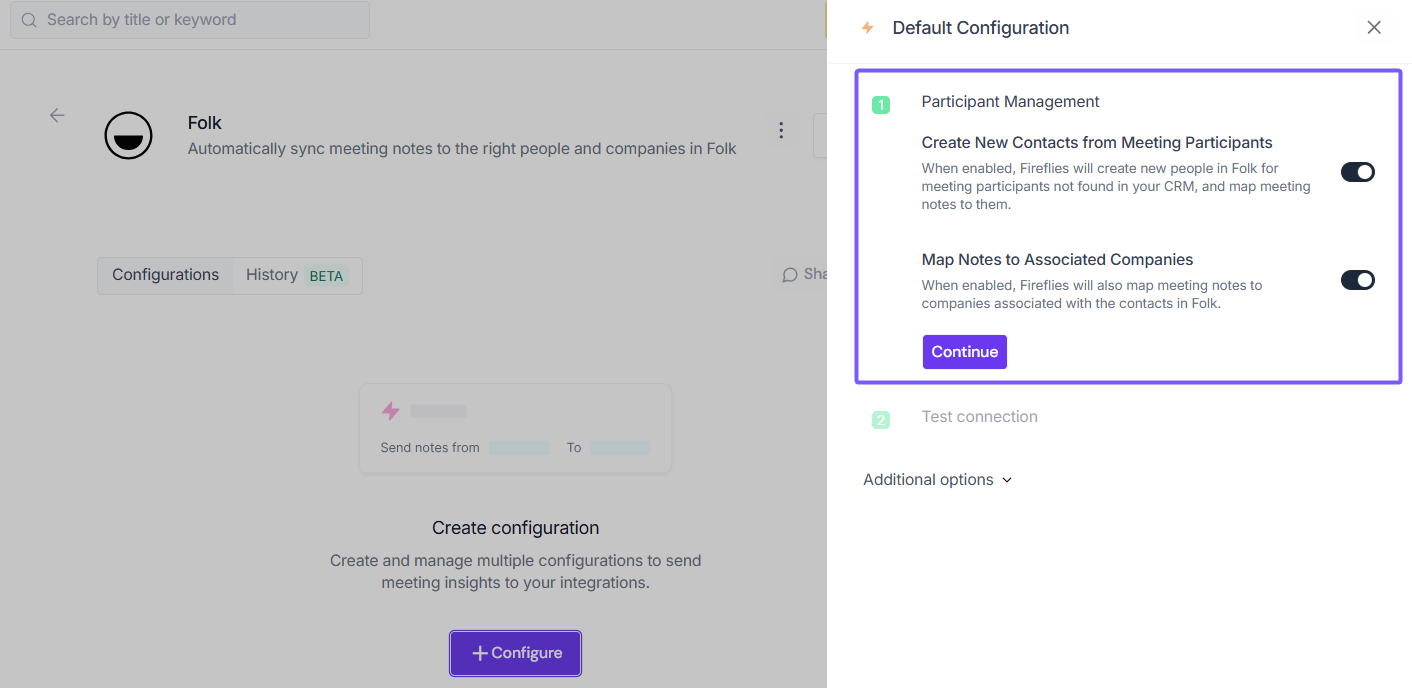Image resolution: width=1412 pixels, height=688 pixels.
Task: Click the Folk logo icon
Action: [x=129, y=136]
